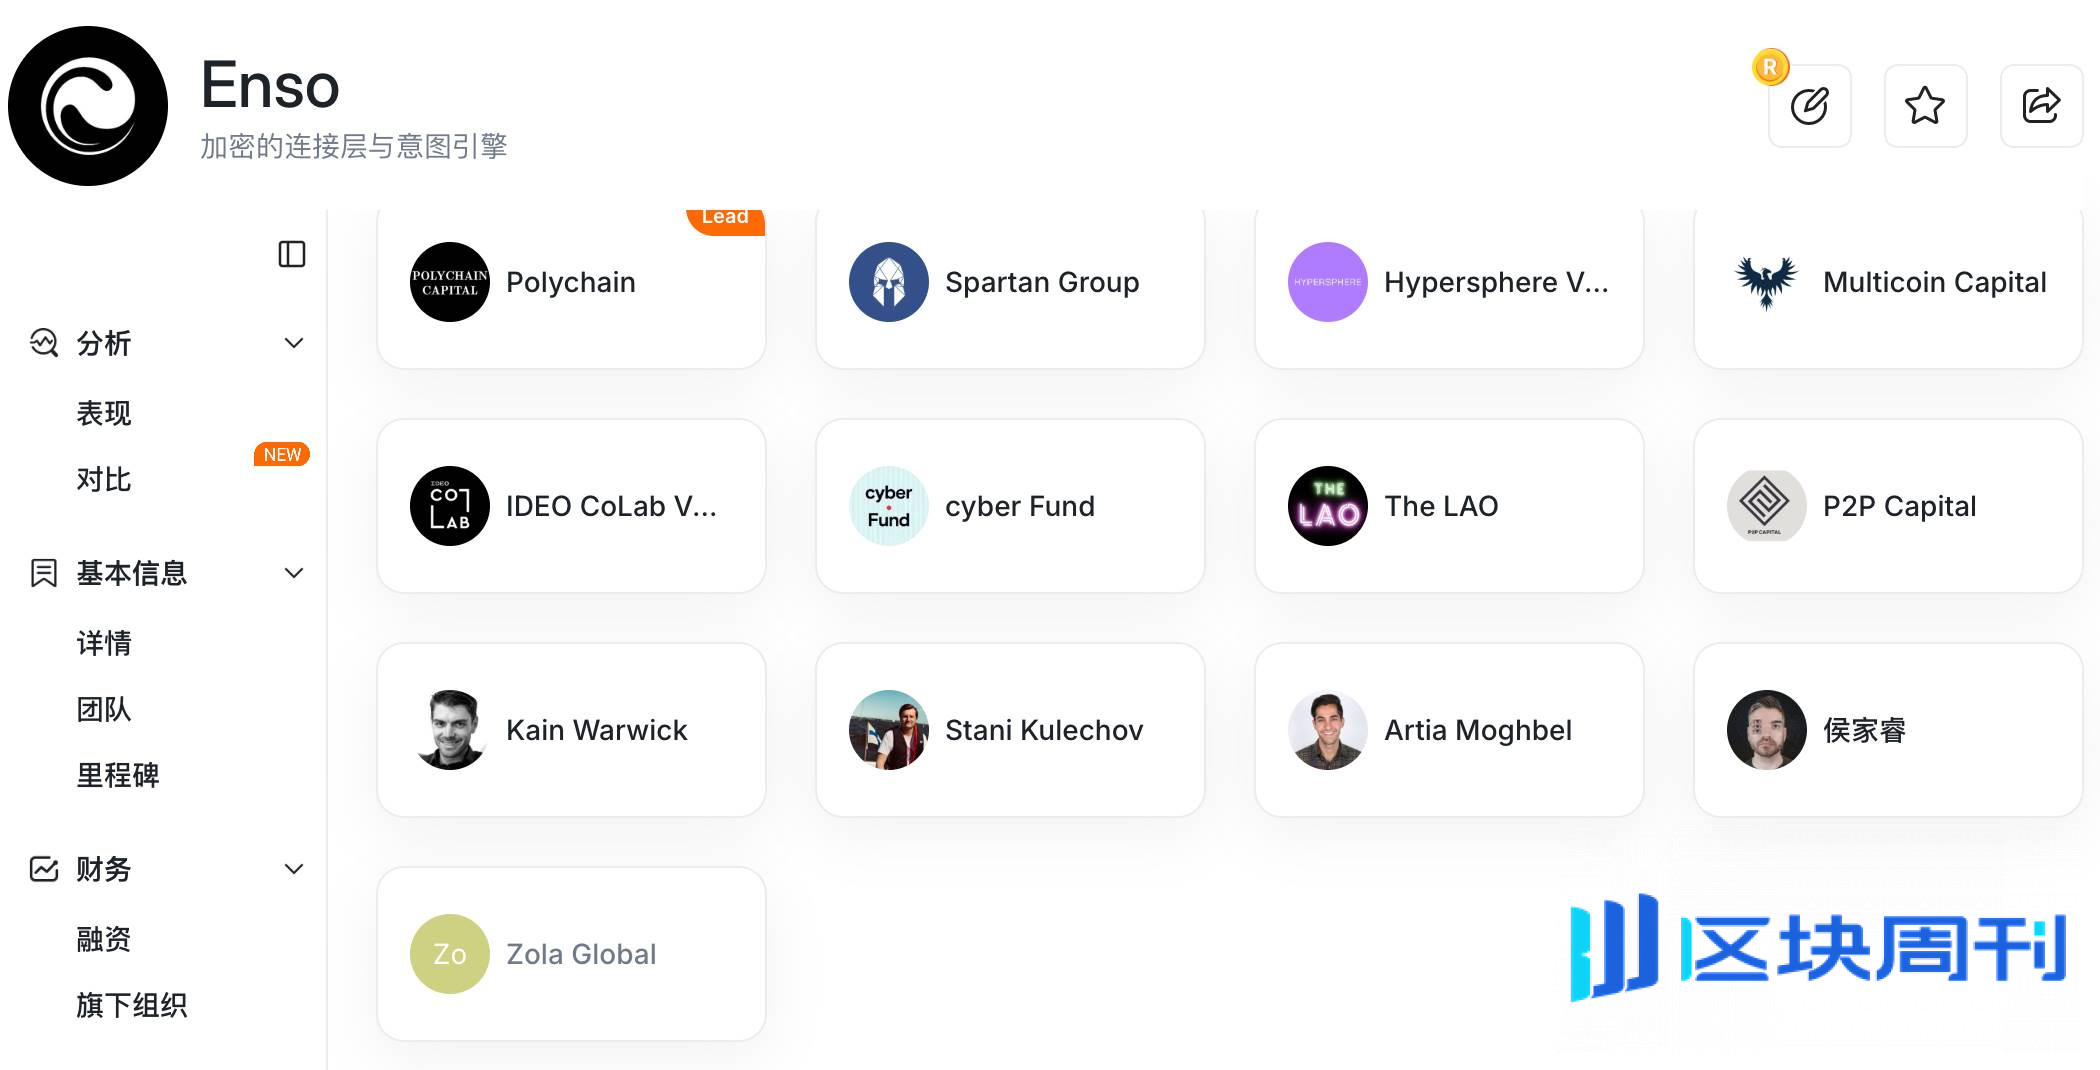Click the Multicoin Capital eagle logo
2100x1070 pixels.
[1766, 282]
